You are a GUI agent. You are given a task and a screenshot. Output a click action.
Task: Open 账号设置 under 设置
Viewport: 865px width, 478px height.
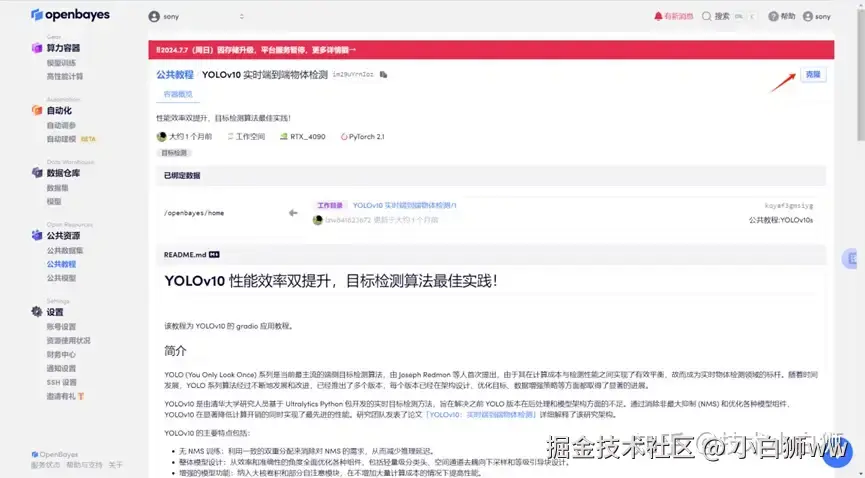tap(61, 327)
